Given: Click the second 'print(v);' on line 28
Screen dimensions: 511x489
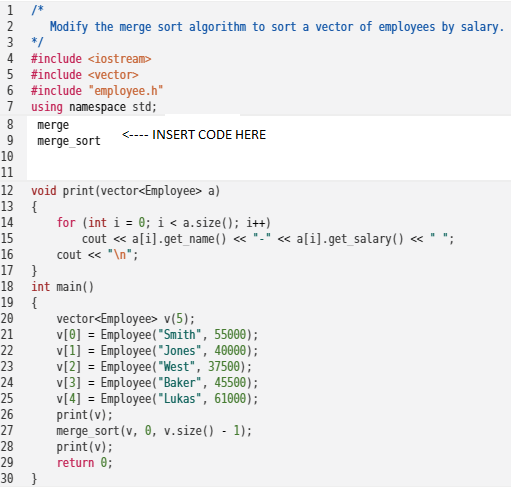Looking at the screenshot, I should pyautogui.click(x=84, y=447).
